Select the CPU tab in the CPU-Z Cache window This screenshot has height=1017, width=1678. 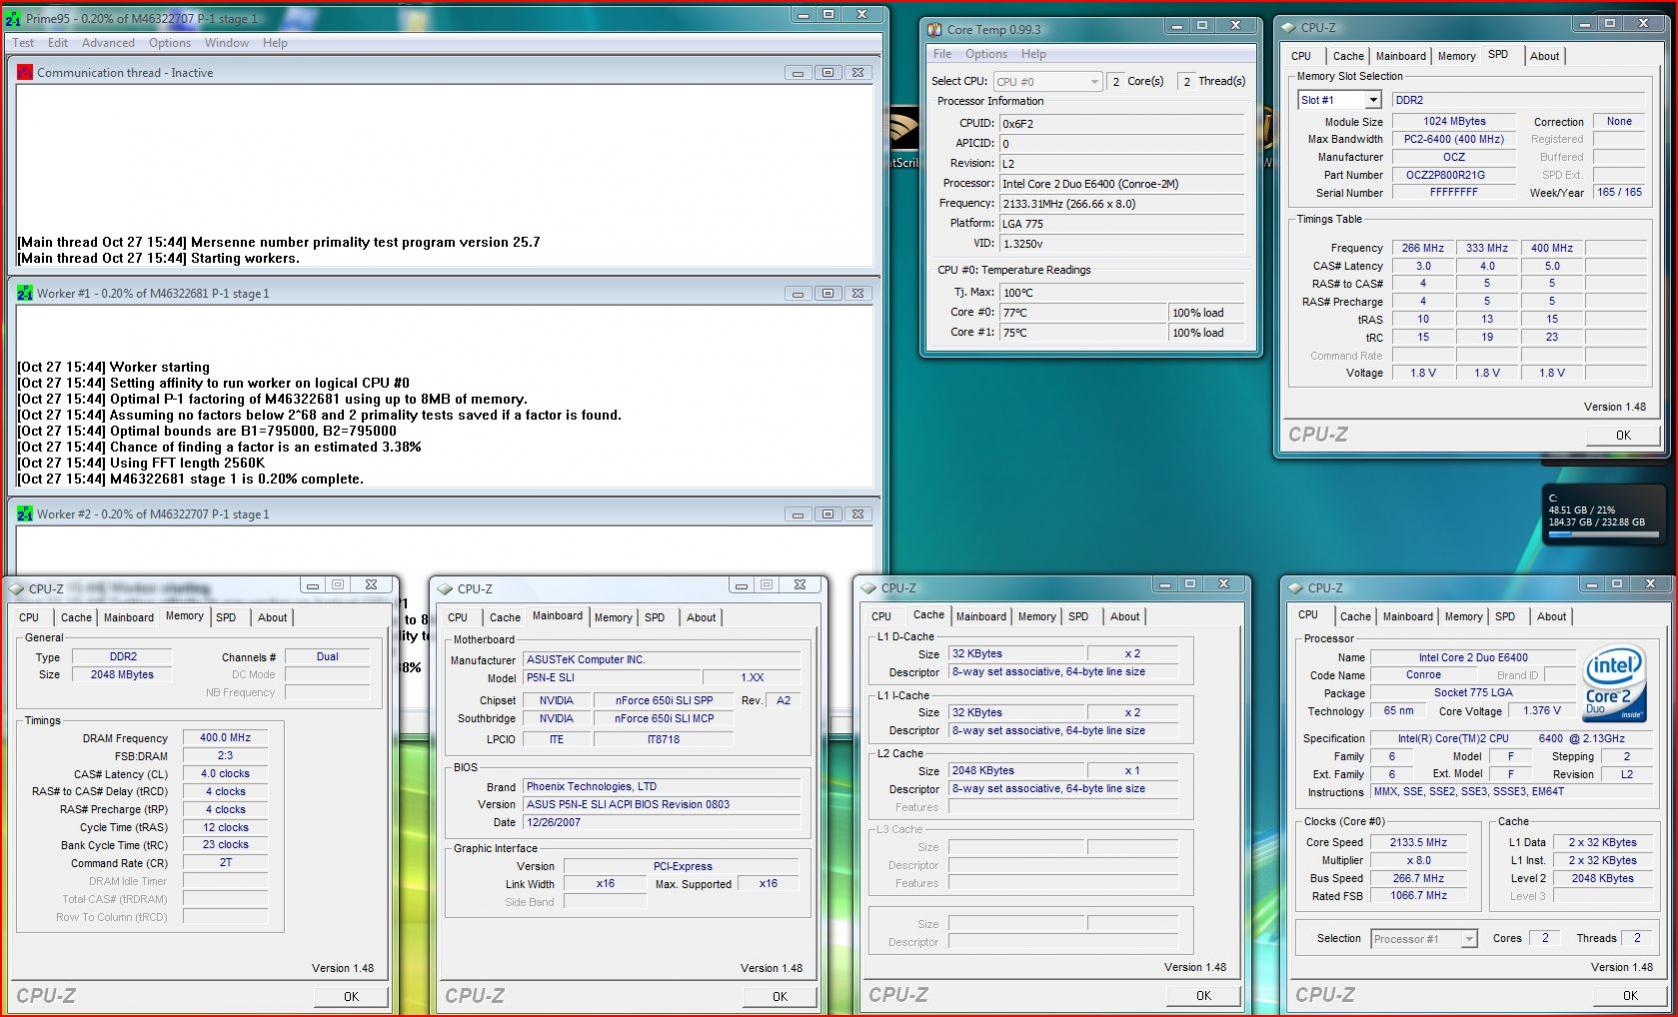(x=881, y=617)
